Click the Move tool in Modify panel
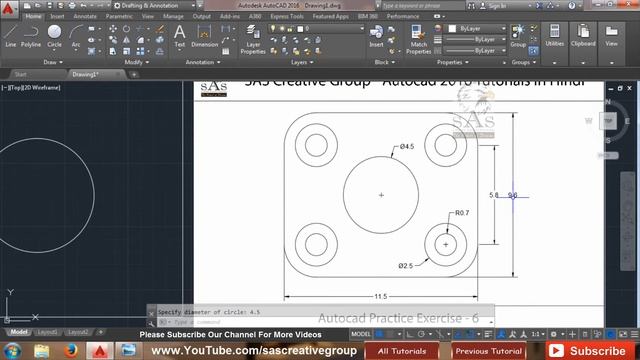Image resolution: width=640 pixels, height=360 pixels. 113,29
